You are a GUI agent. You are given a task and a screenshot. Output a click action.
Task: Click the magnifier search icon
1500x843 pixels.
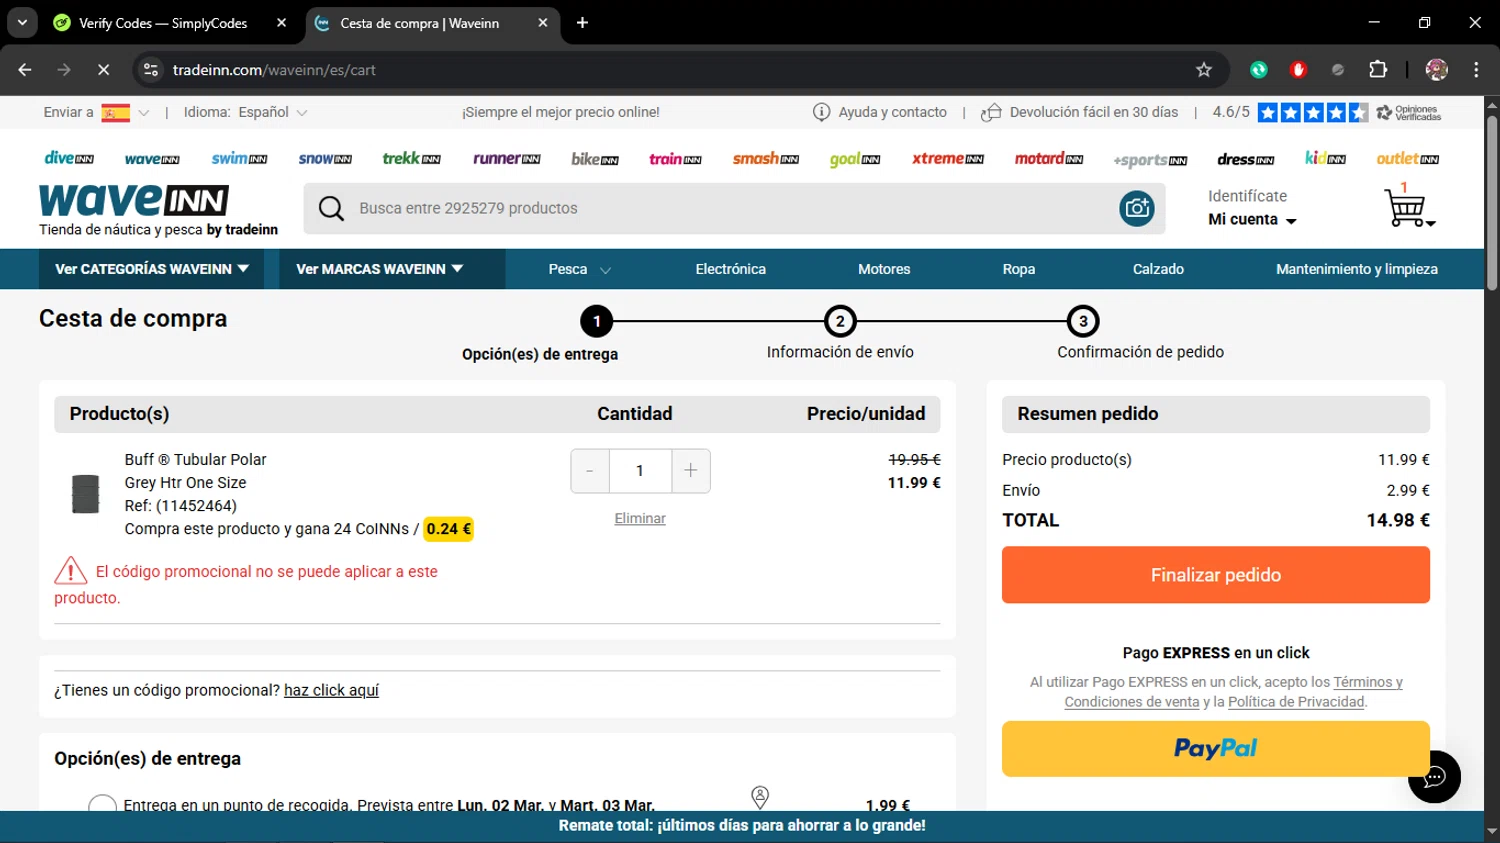coord(331,208)
